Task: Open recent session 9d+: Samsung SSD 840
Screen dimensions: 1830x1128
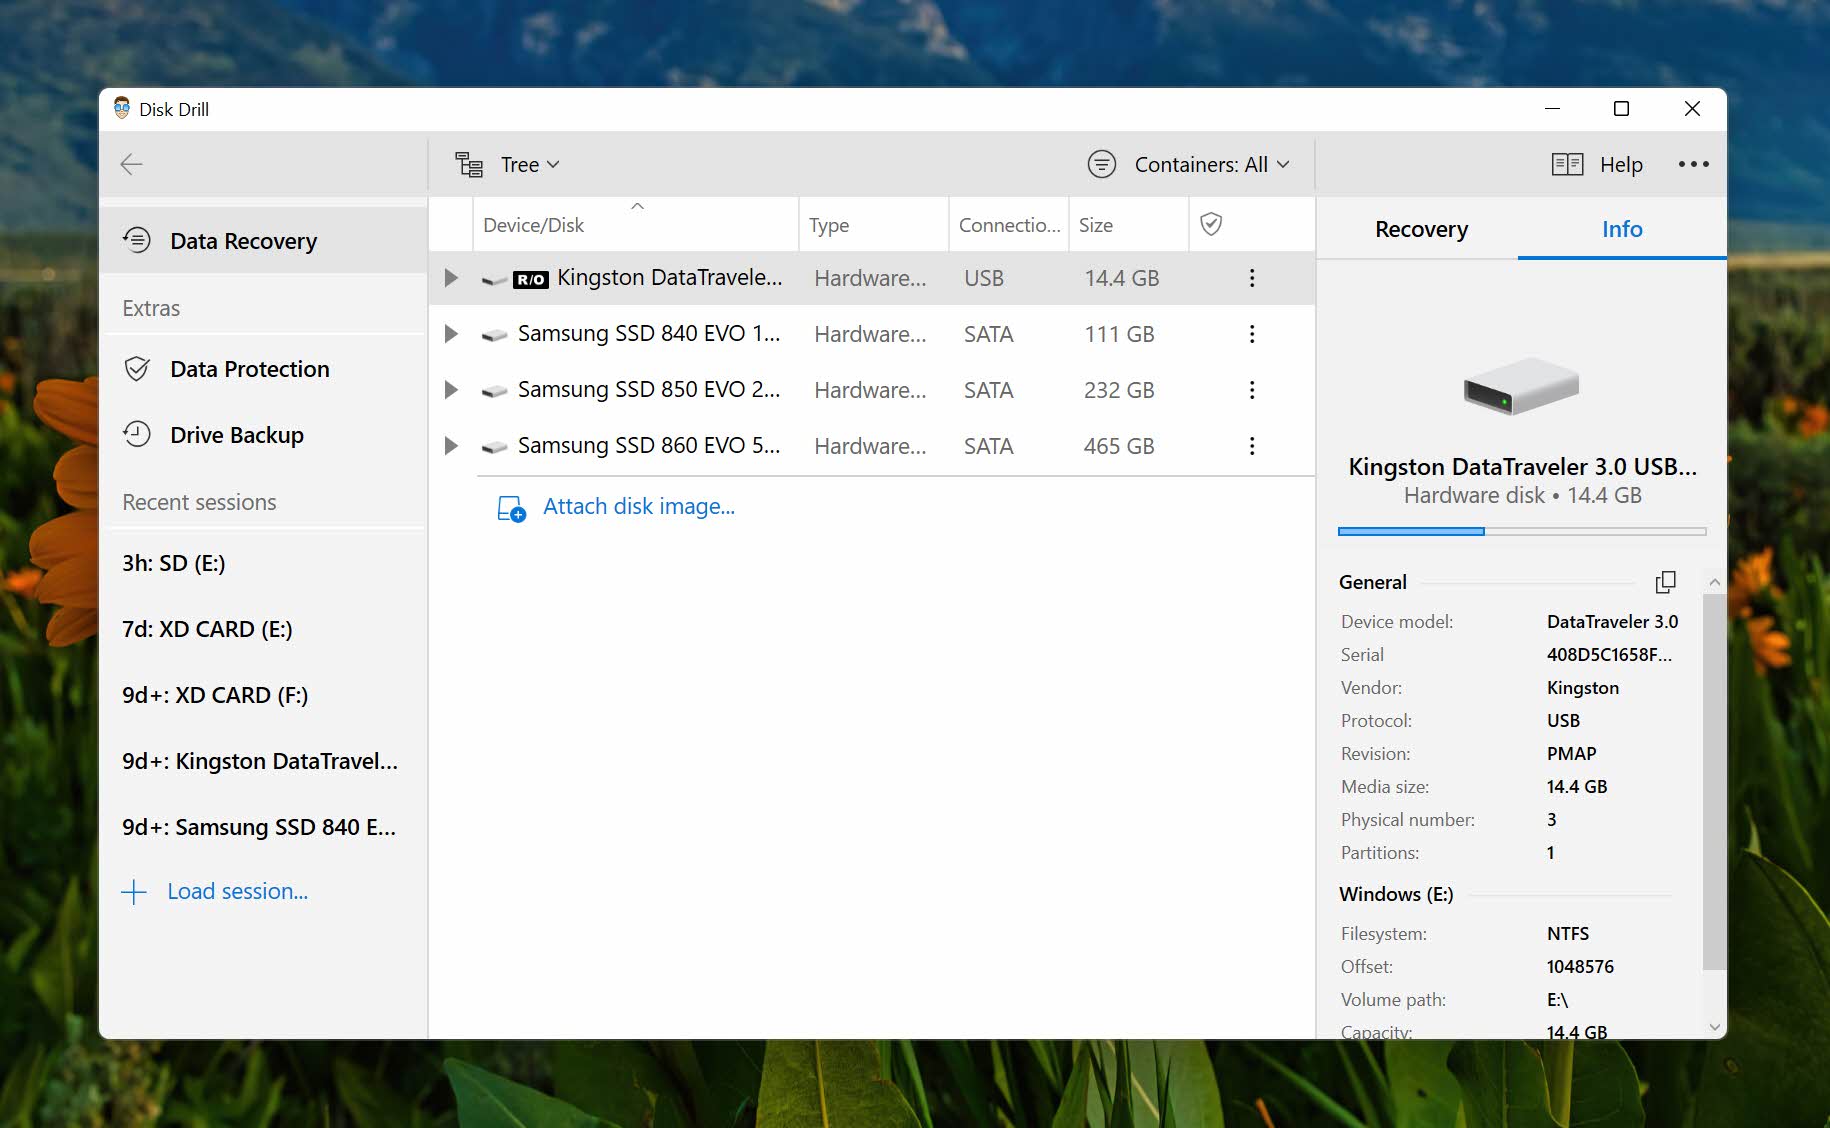Action: [x=264, y=827]
